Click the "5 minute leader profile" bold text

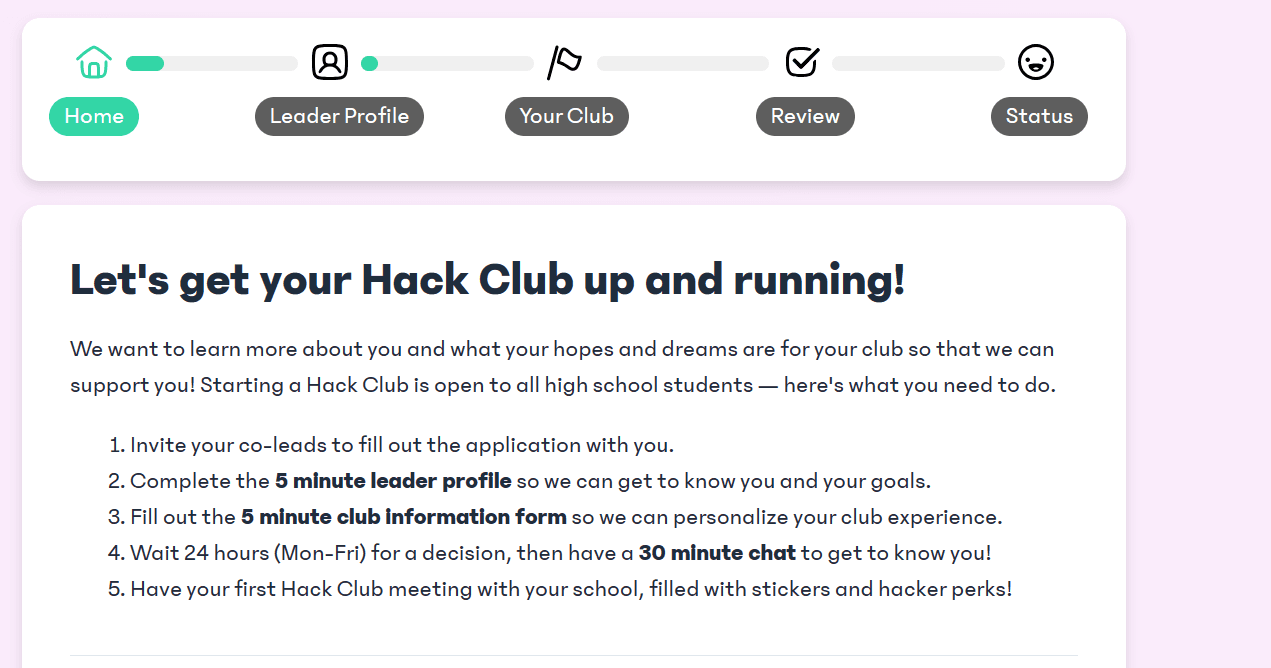click(x=393, y=481)
